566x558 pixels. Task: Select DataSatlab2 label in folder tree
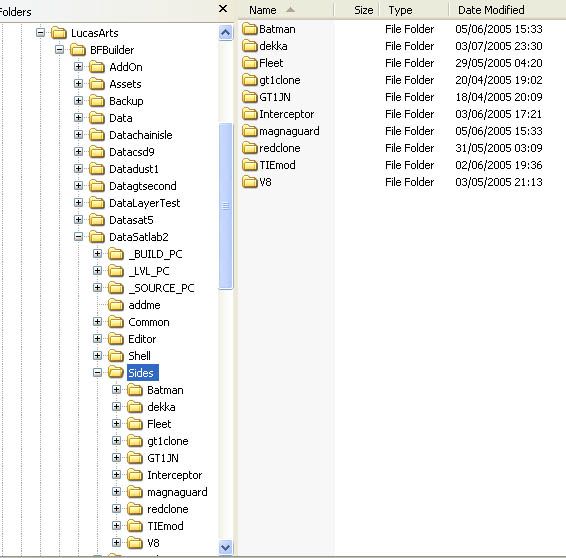click(139, 237)
